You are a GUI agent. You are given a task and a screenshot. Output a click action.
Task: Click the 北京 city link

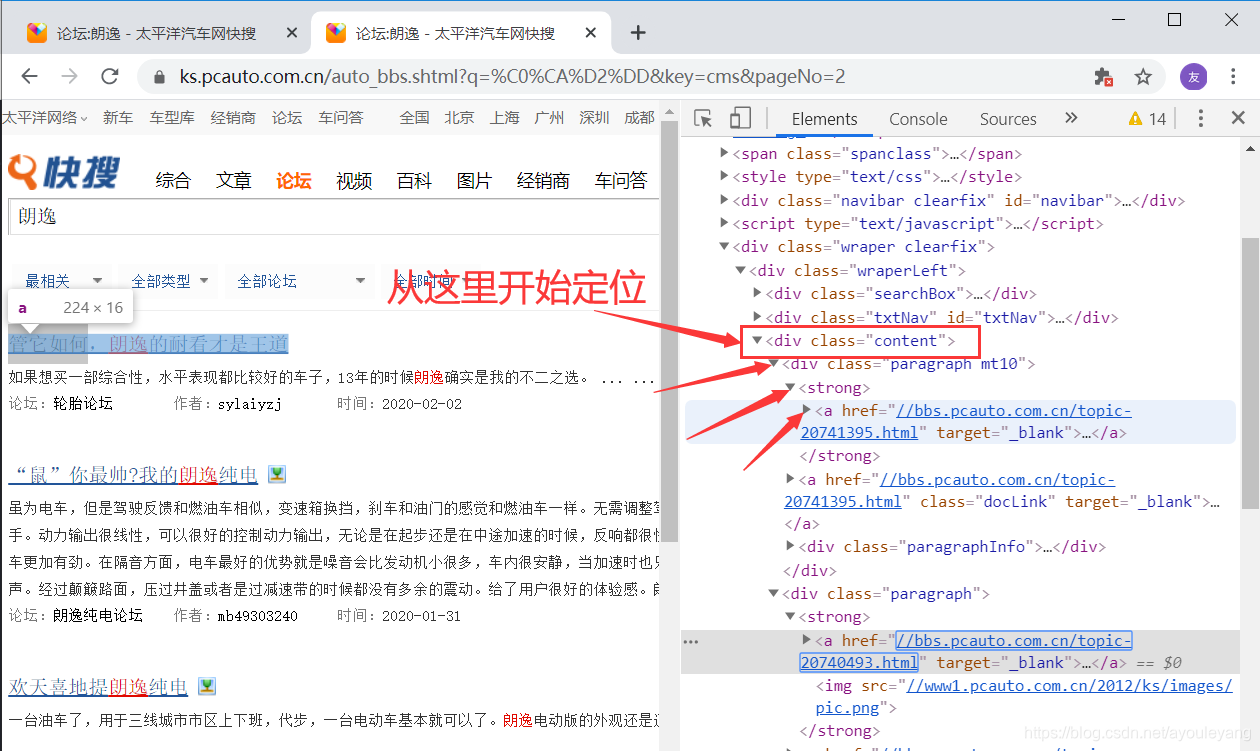459,117
